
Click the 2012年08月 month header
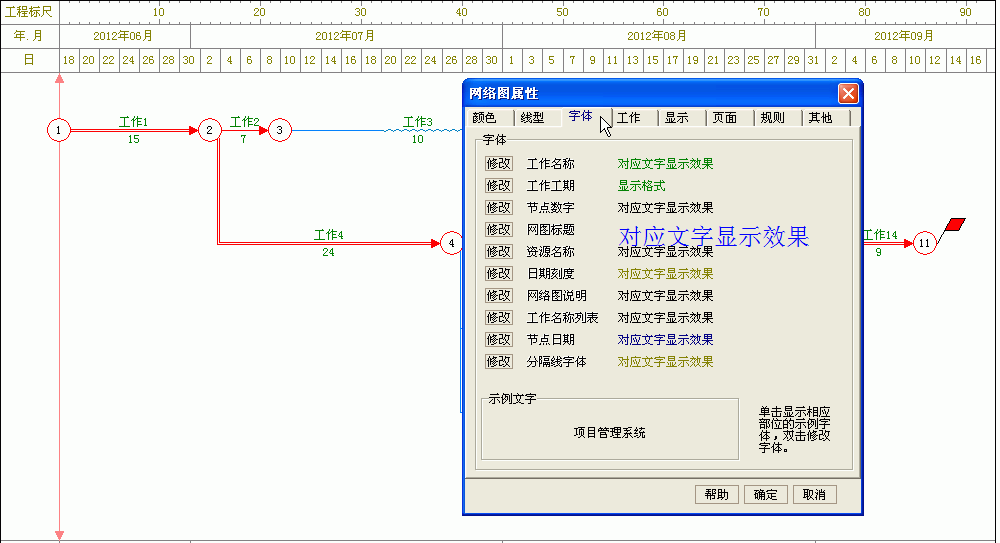[x=657, y=36]
